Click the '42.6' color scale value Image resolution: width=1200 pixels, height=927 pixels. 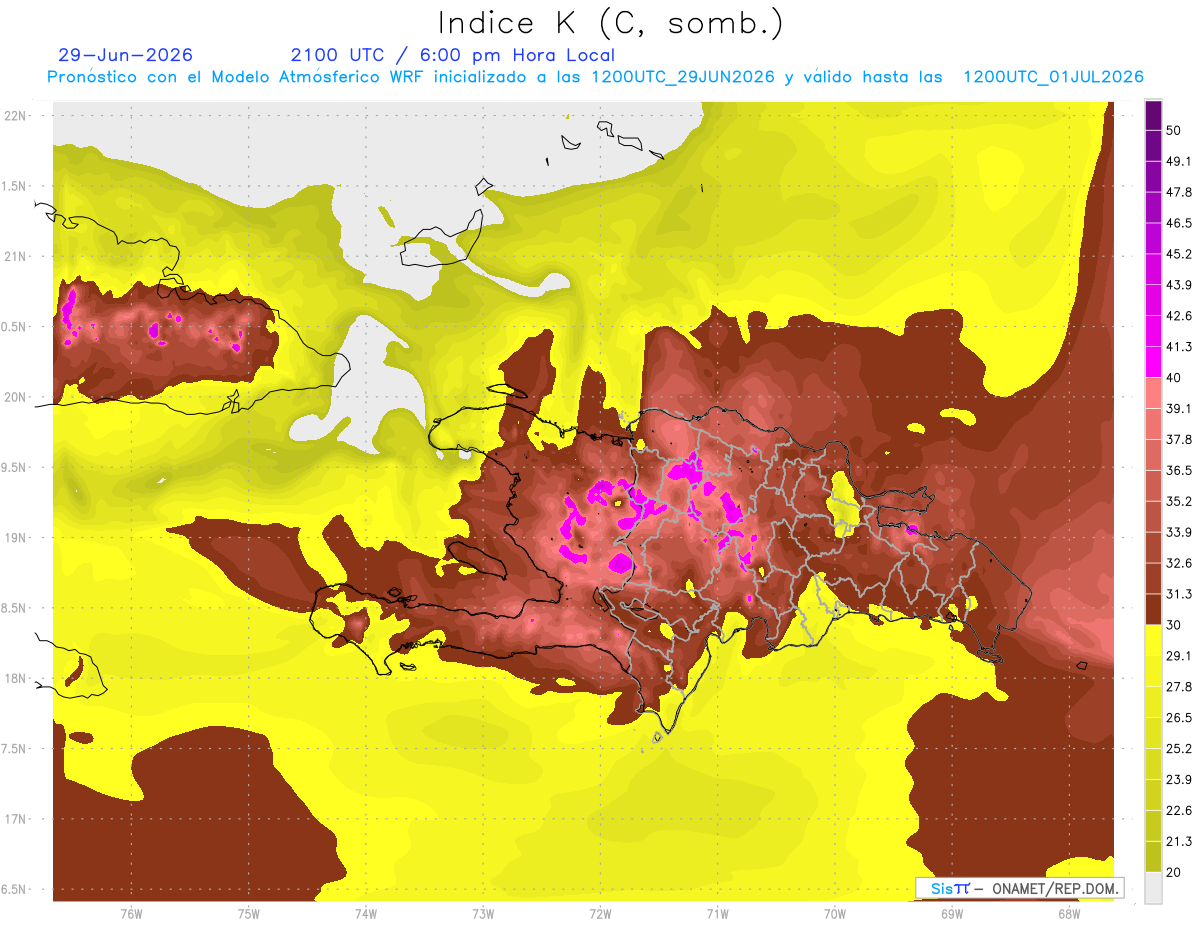1179,316
